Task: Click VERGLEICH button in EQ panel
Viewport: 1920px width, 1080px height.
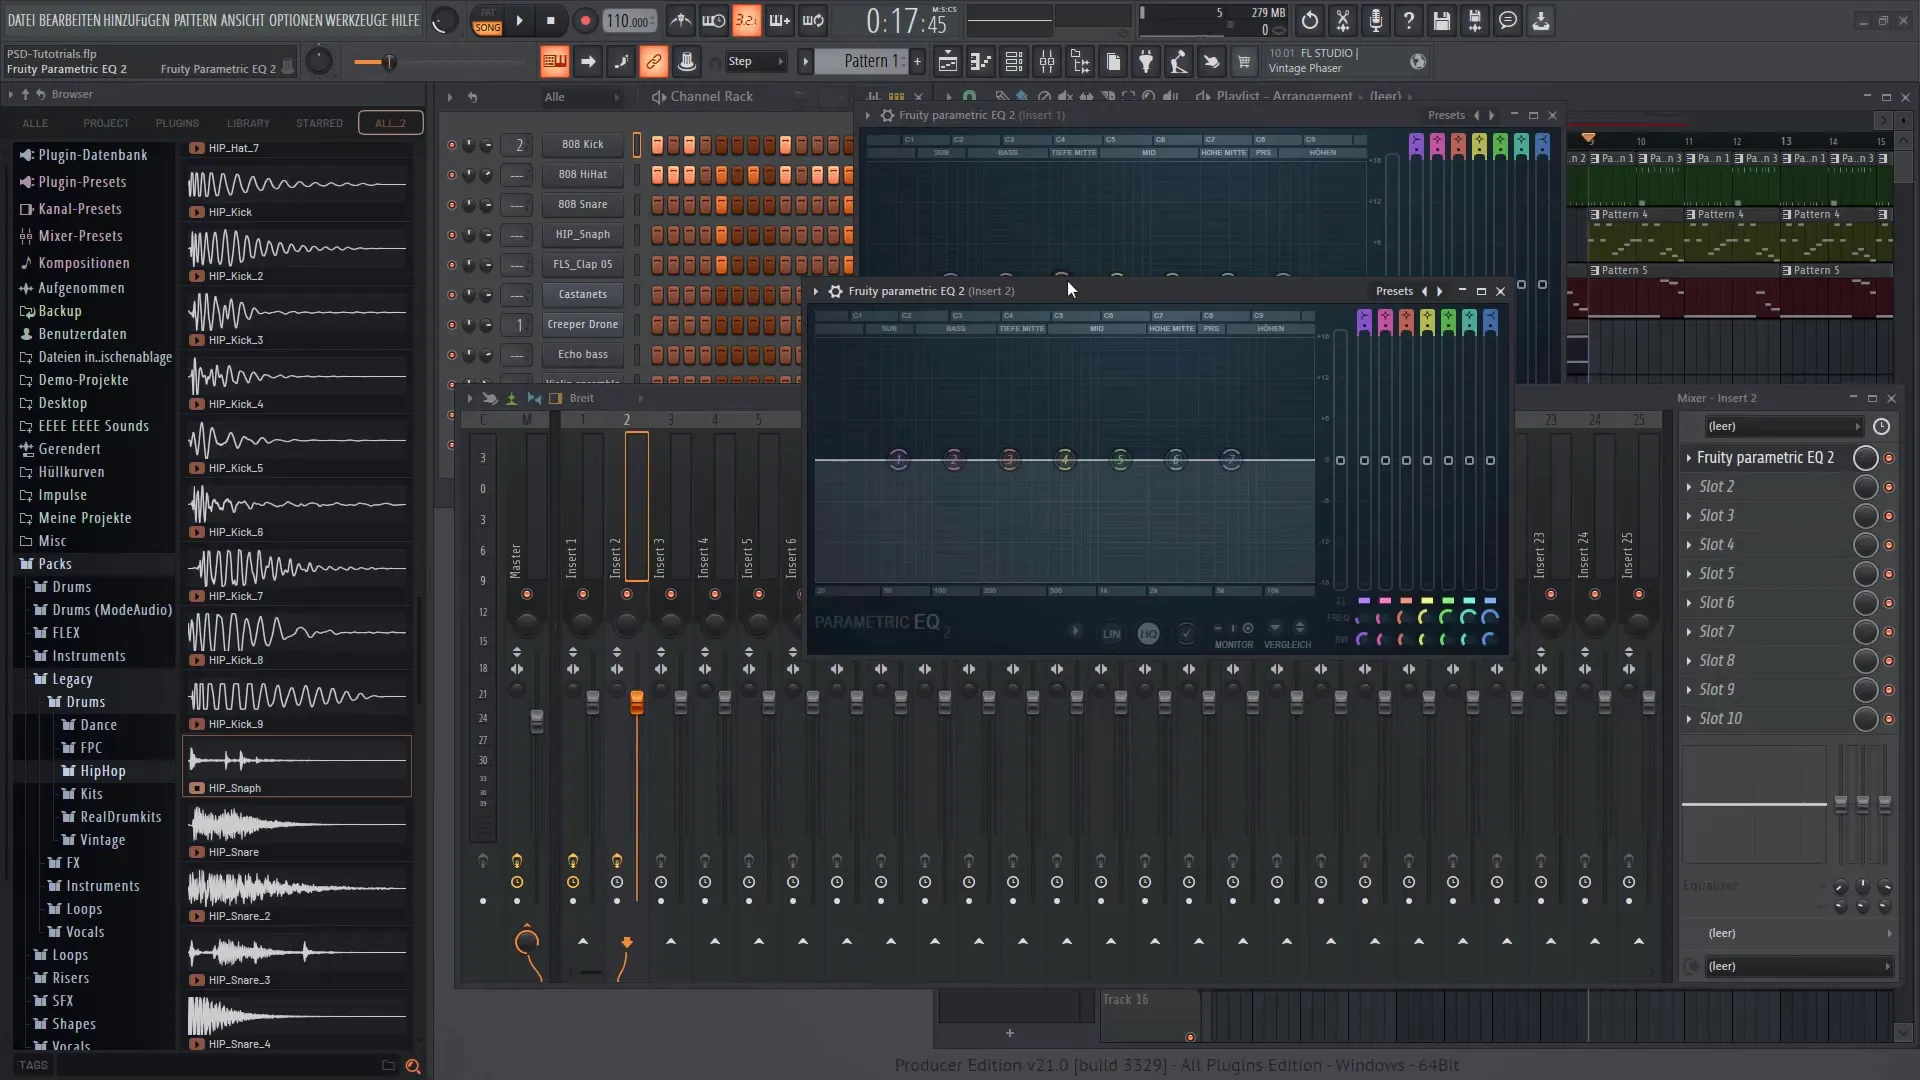Action: (x=1287, y=633)
